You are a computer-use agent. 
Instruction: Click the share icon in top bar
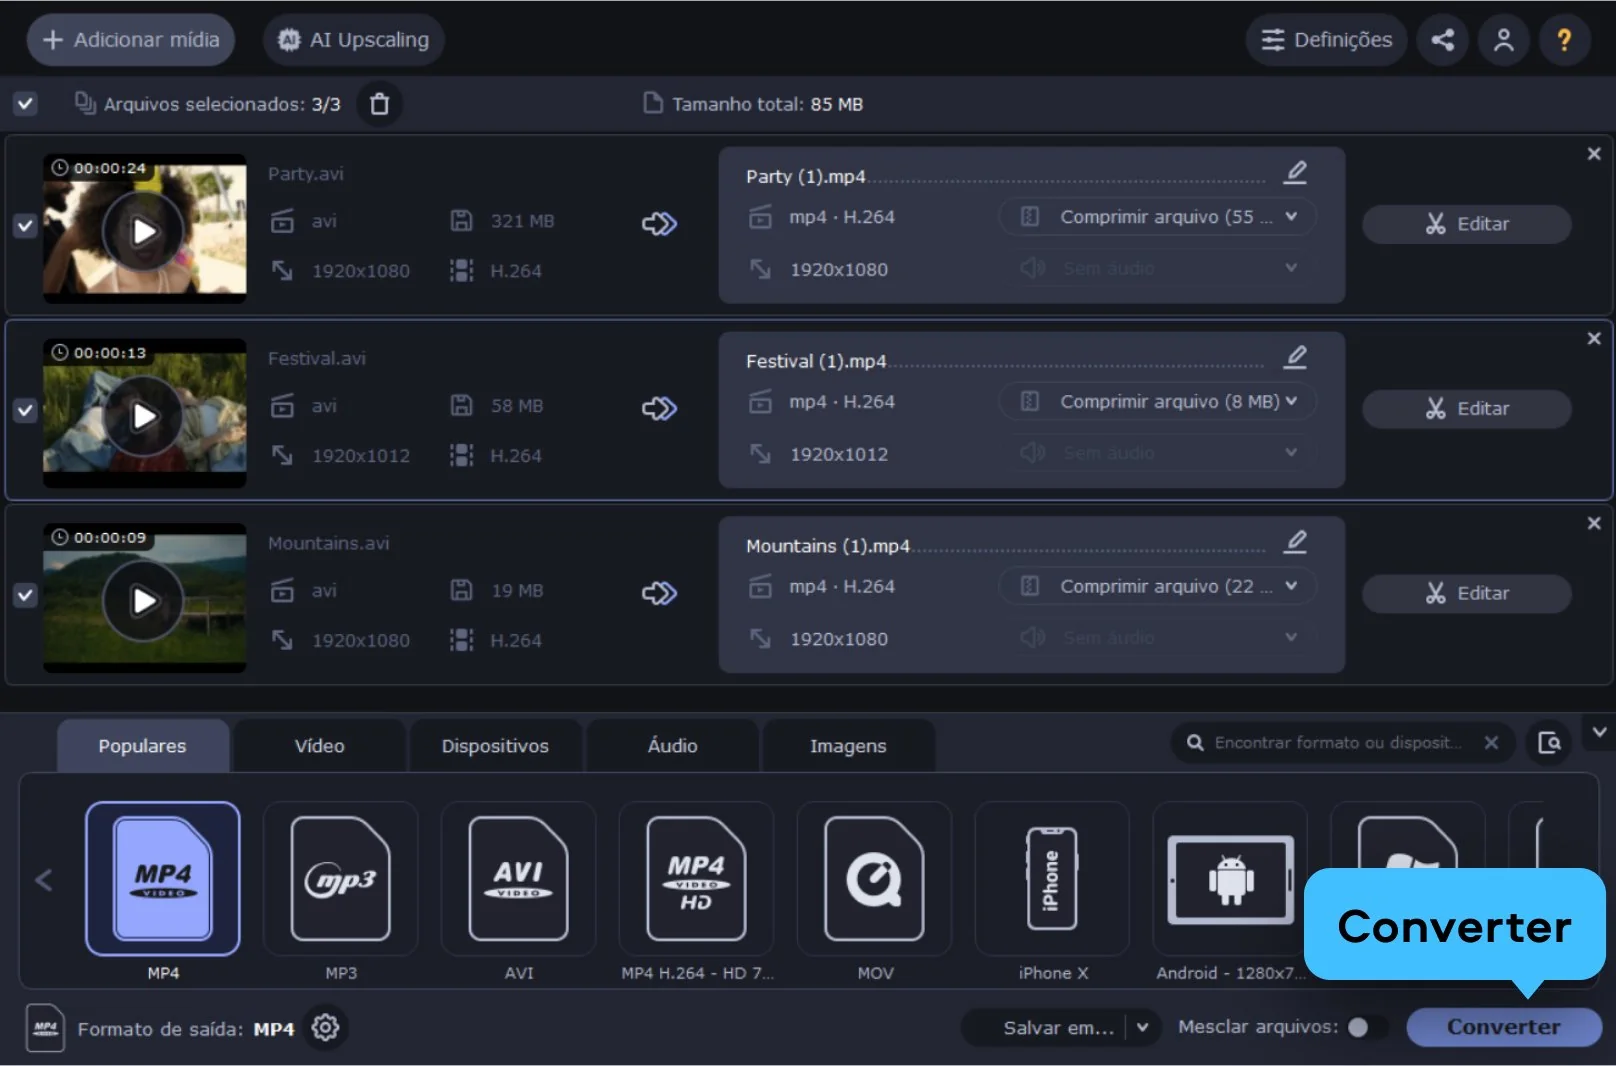[x=1442, y=40]
